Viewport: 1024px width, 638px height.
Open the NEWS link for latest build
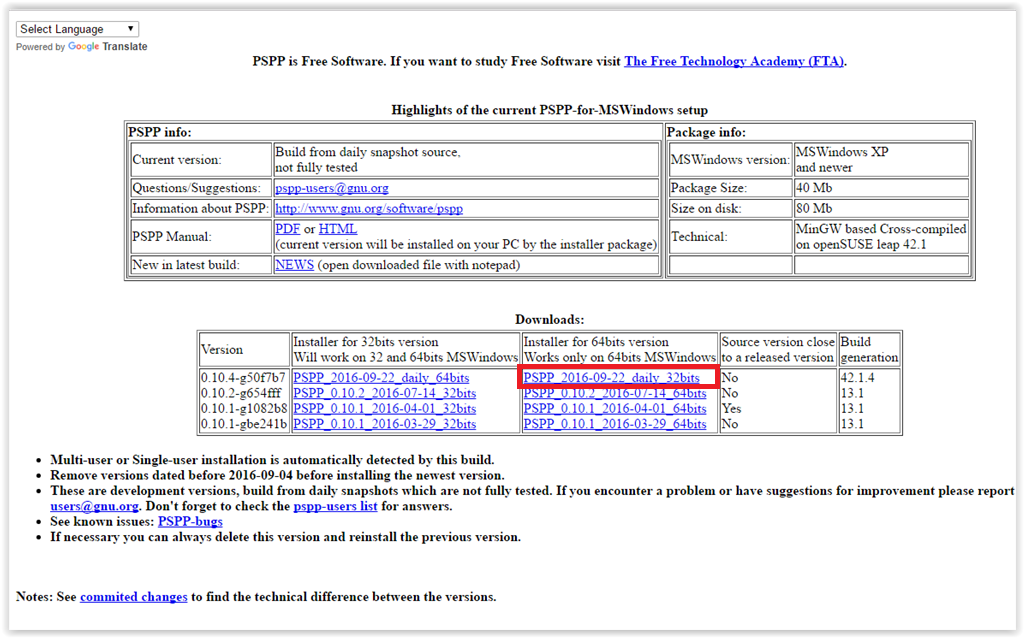pyautogui.click(x=295, y=265)
